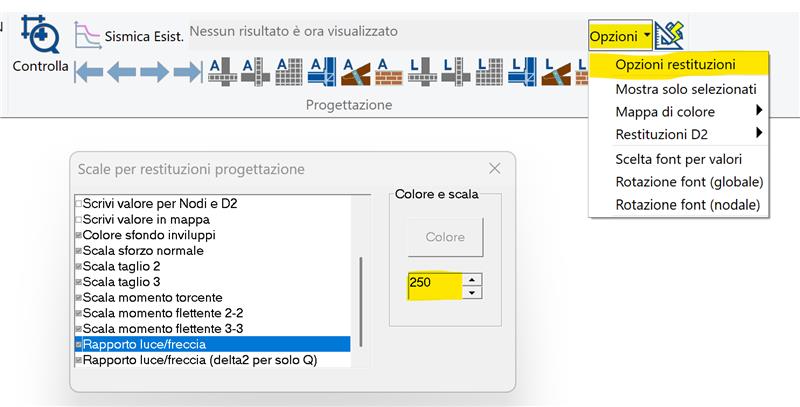Viewport: 800px width, 407px height.
Task: Choose 'Opzioni restituzioni' menu entry
Action: tap(675, 65)
